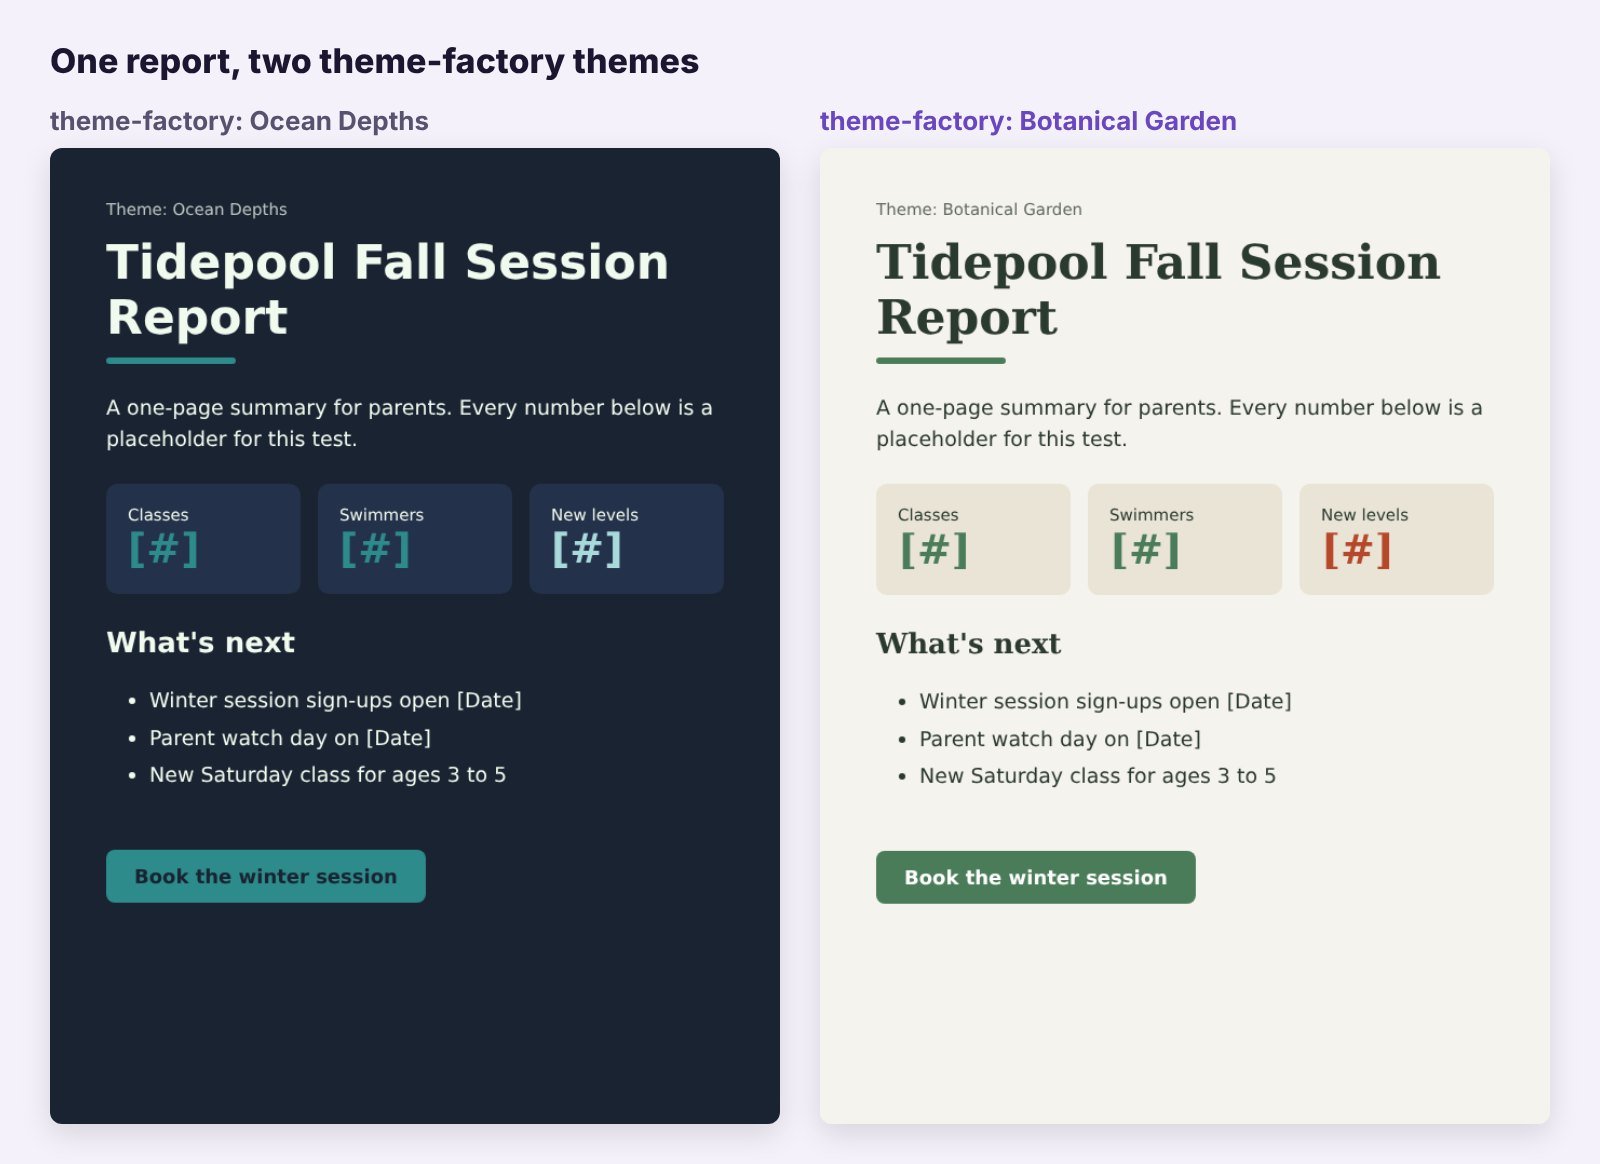Select the 'theme-factory: Ocean Depths' label
This screenshot has width=1600, height=1164.
(239, 121)
